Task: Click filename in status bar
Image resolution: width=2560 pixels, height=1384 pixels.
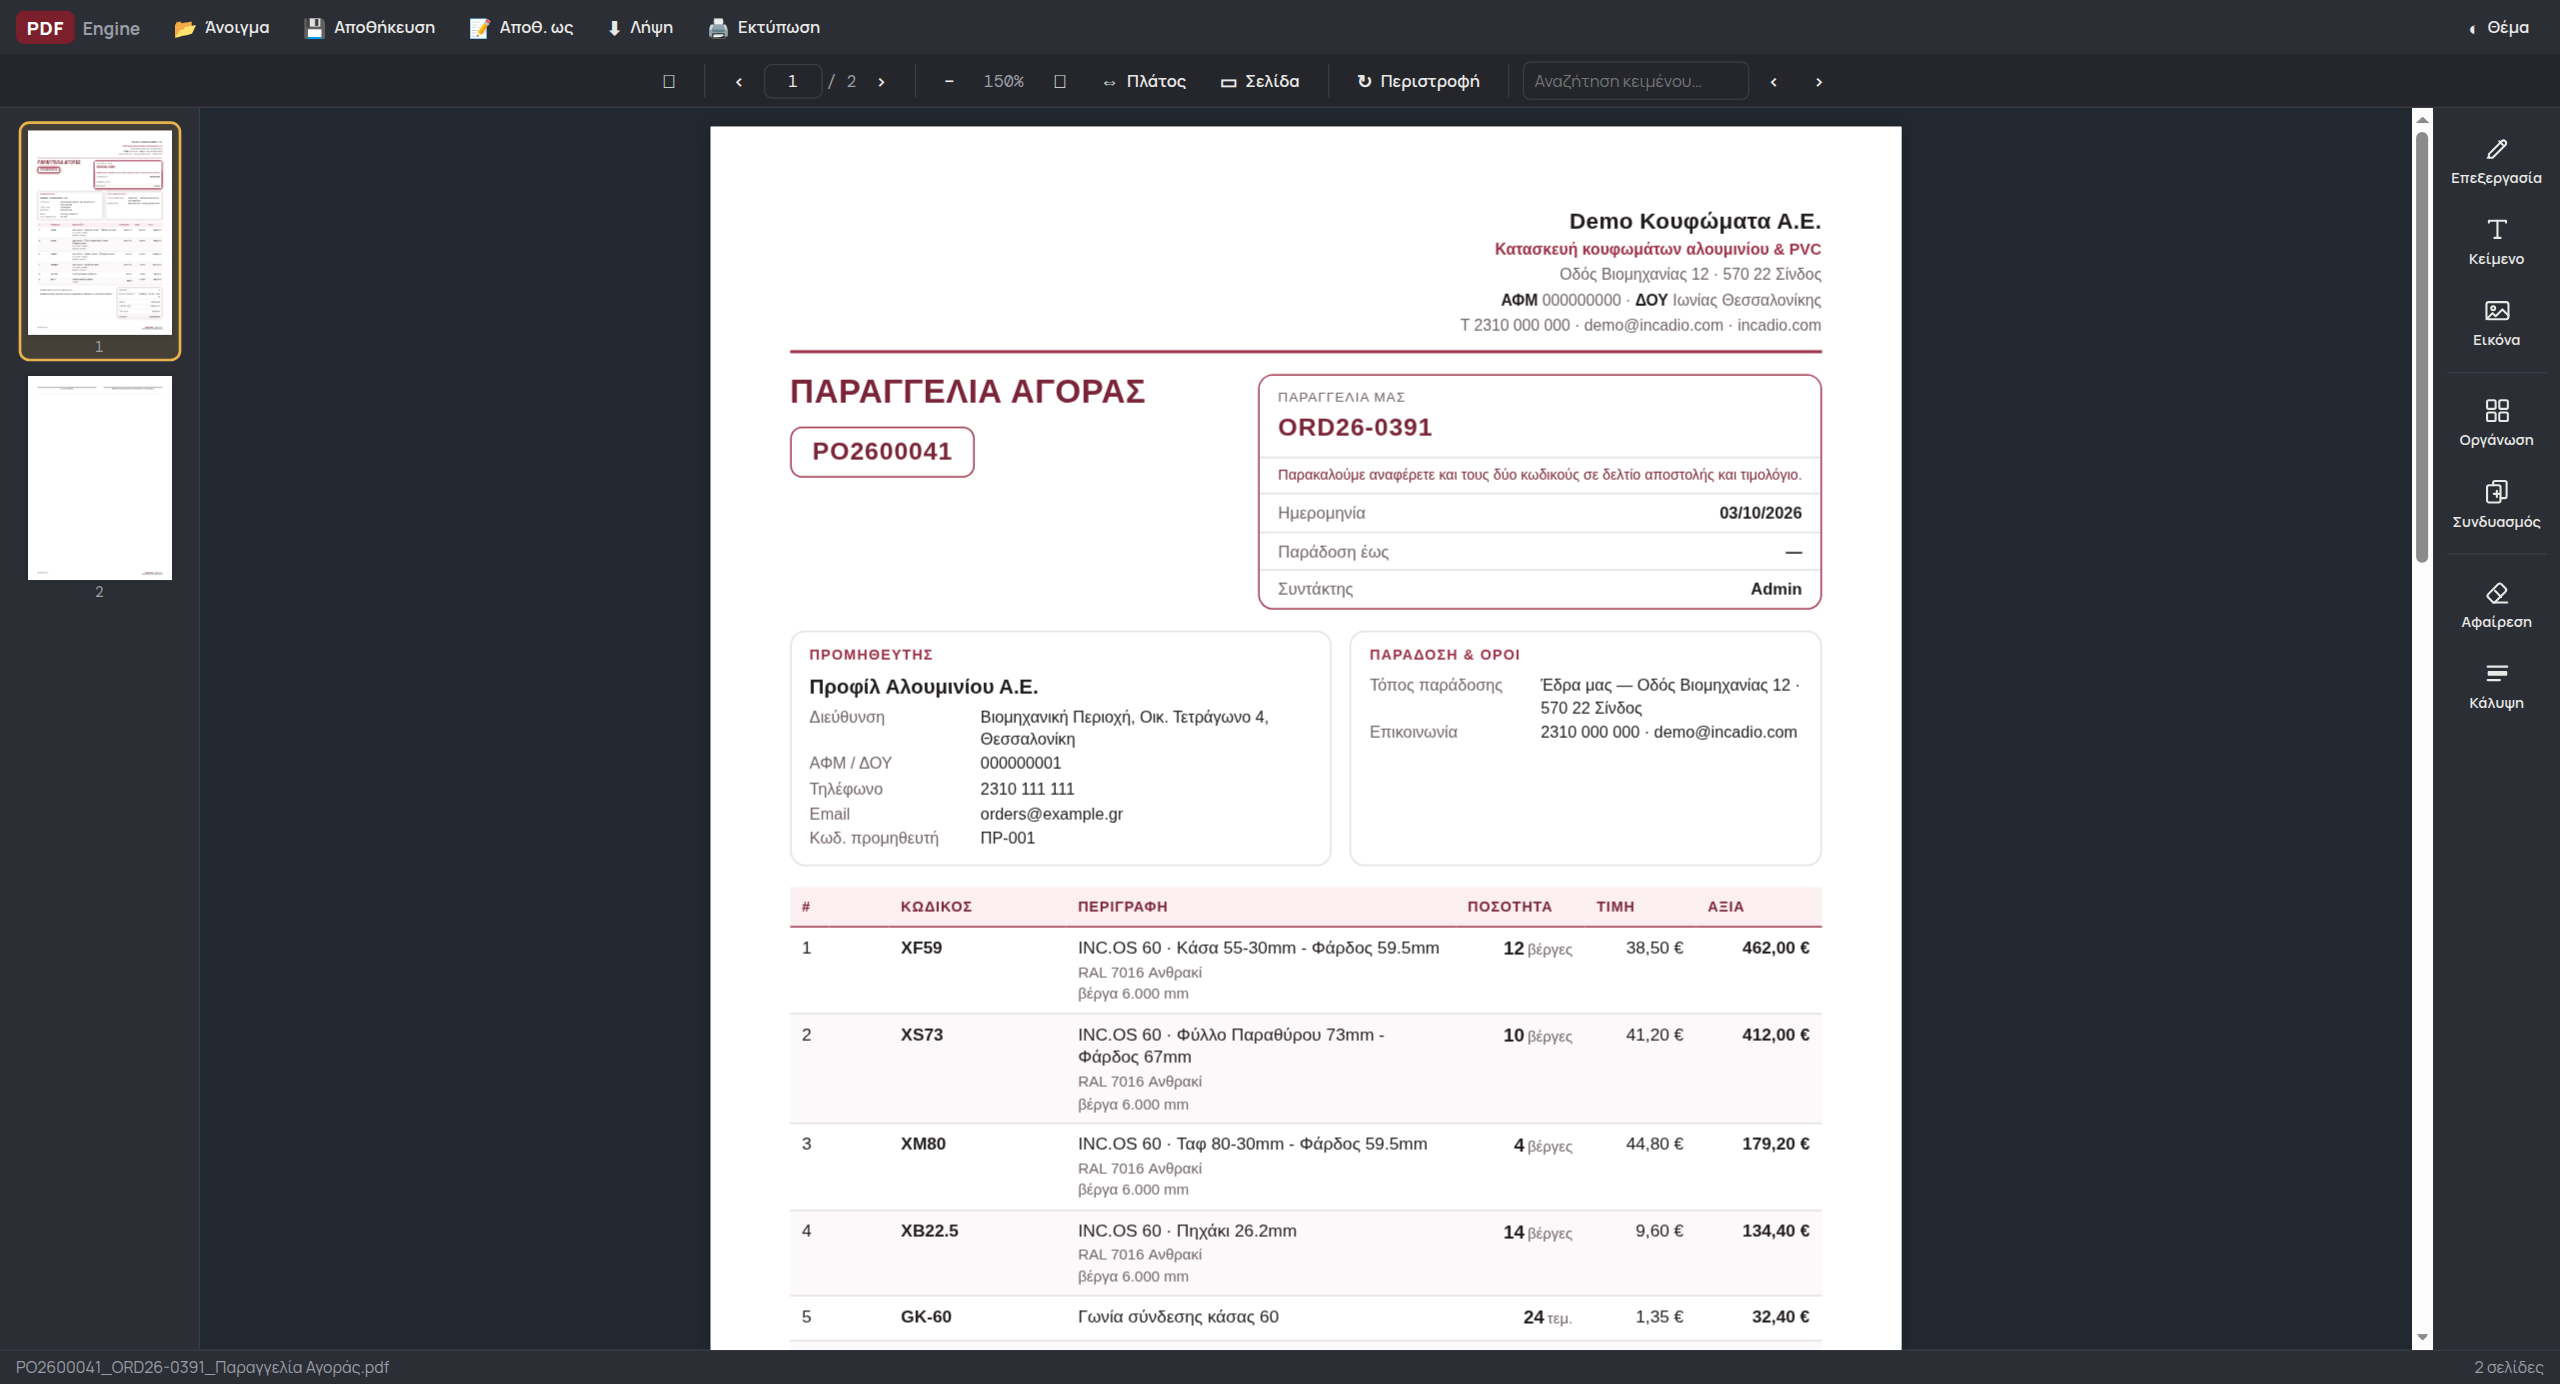Action: 202,1367
